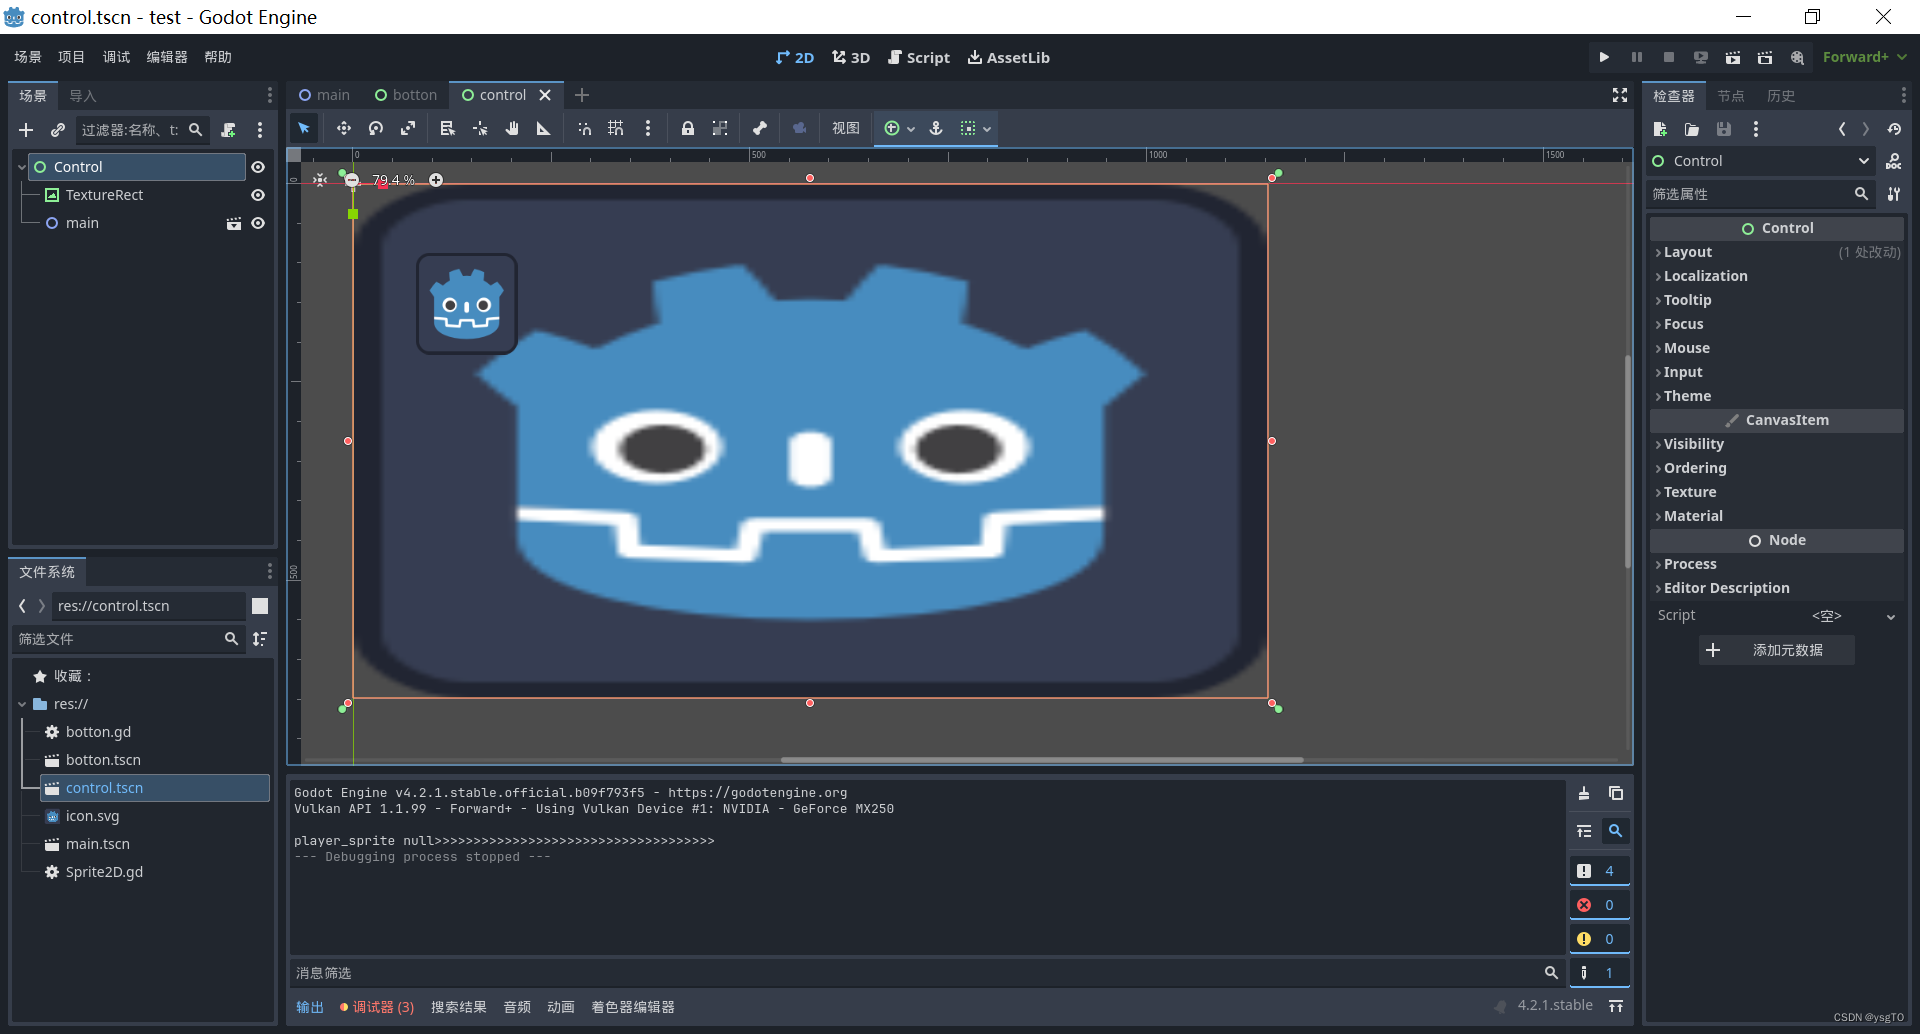Zoom out the canvas view
Viewport: 1920px width, 1034px height.
tap(352, 180)
